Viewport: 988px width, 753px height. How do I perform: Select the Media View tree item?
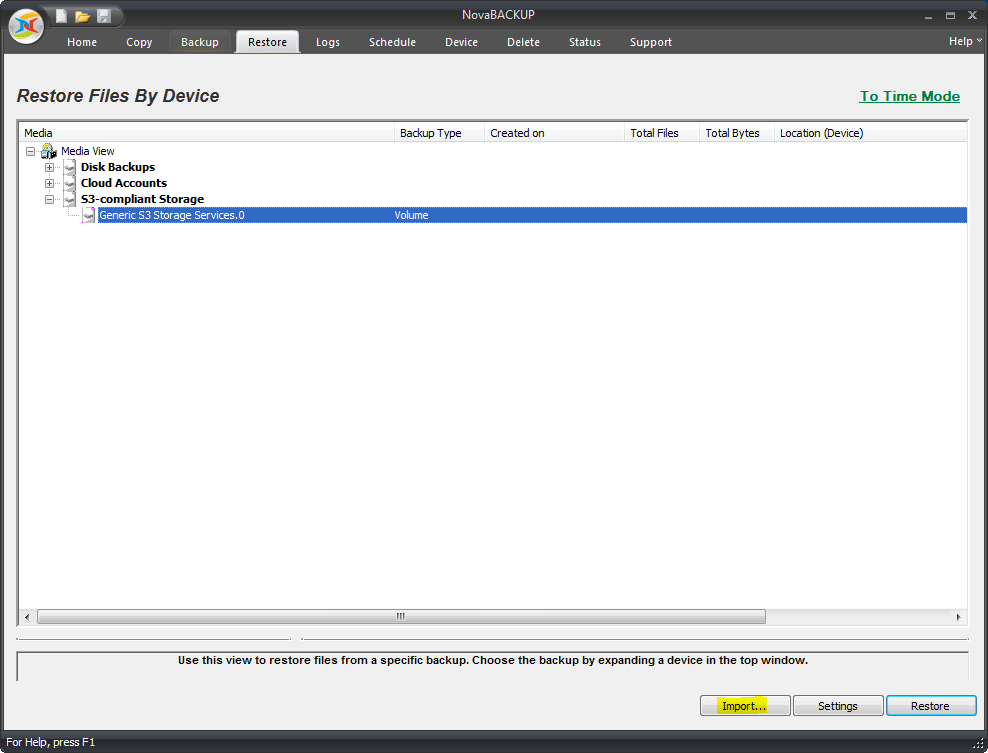(x=88, y=151)
